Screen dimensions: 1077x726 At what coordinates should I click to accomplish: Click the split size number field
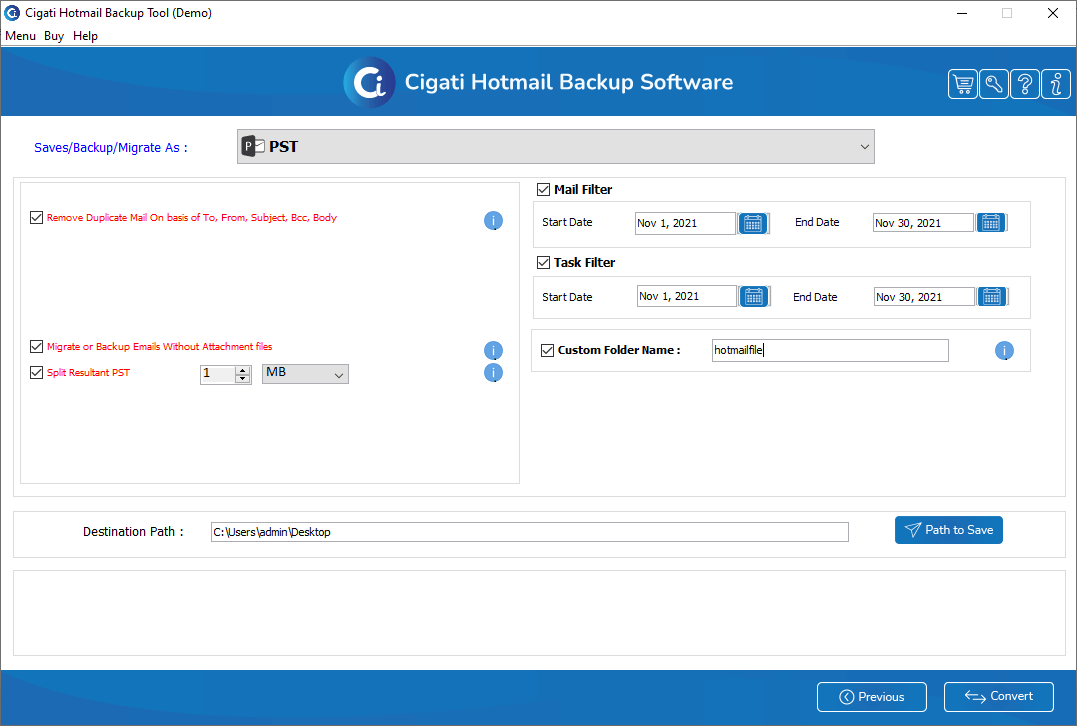(x=218, y=374)
